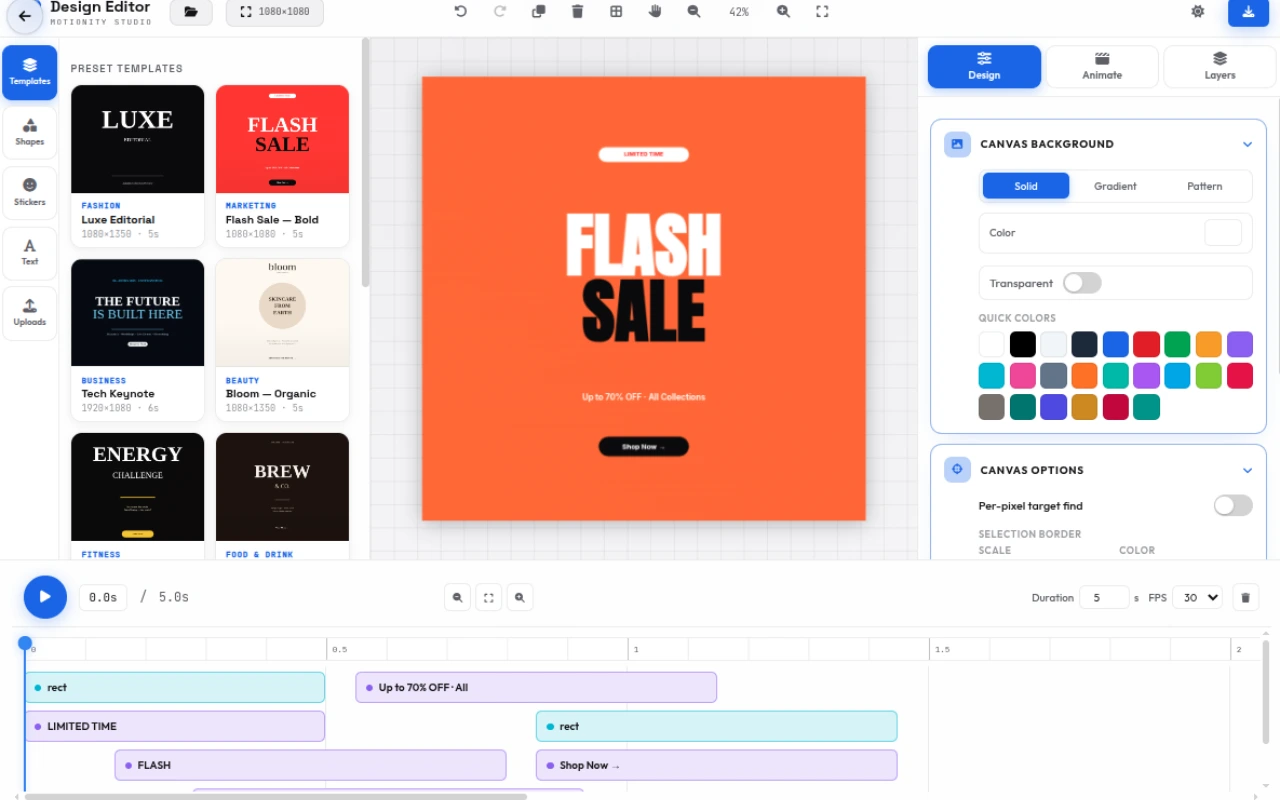Viewport: 1280px width, 800px height.
Task: Zoom out of the timeline
Action: (457, 598)
